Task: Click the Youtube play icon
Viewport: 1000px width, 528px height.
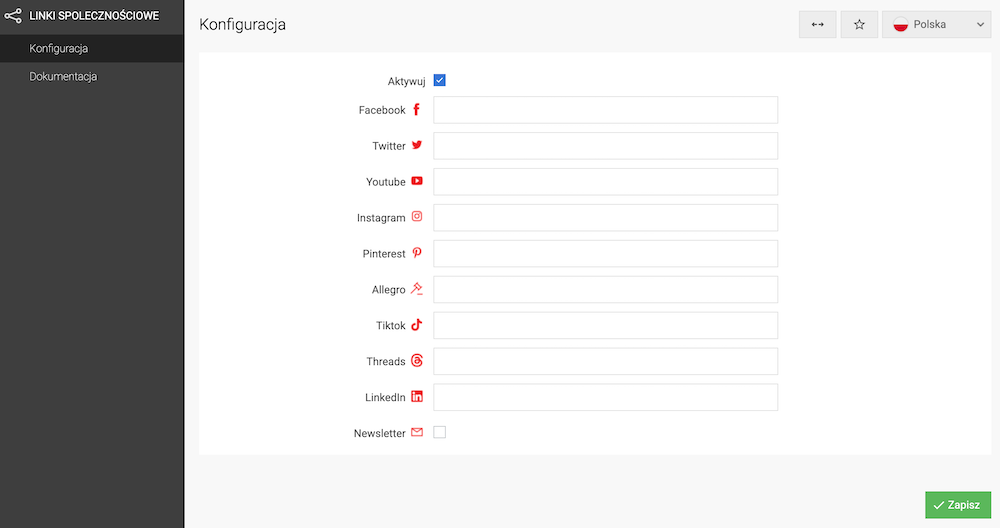Action: 417,181
